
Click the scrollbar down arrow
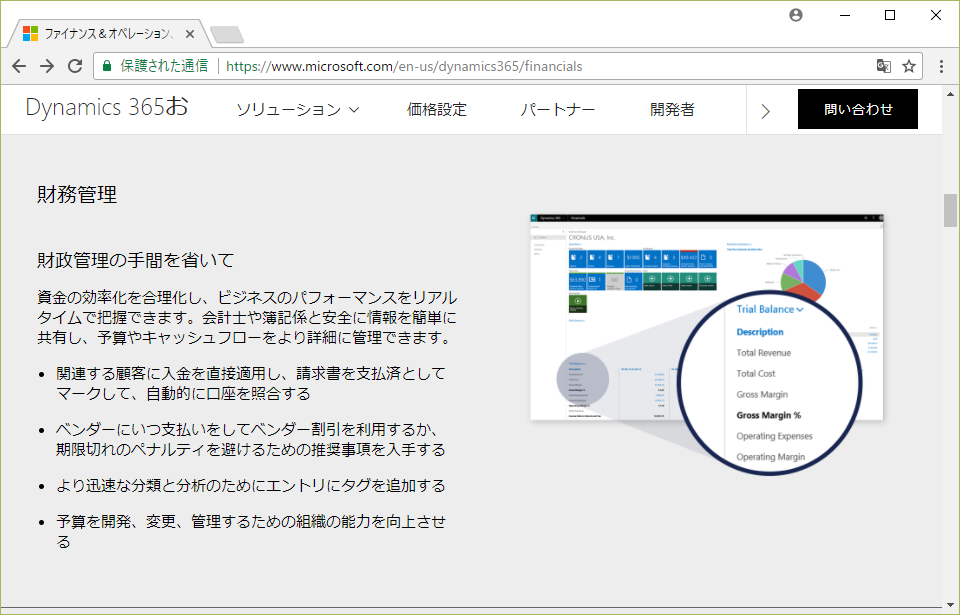[x=950, y=605]
